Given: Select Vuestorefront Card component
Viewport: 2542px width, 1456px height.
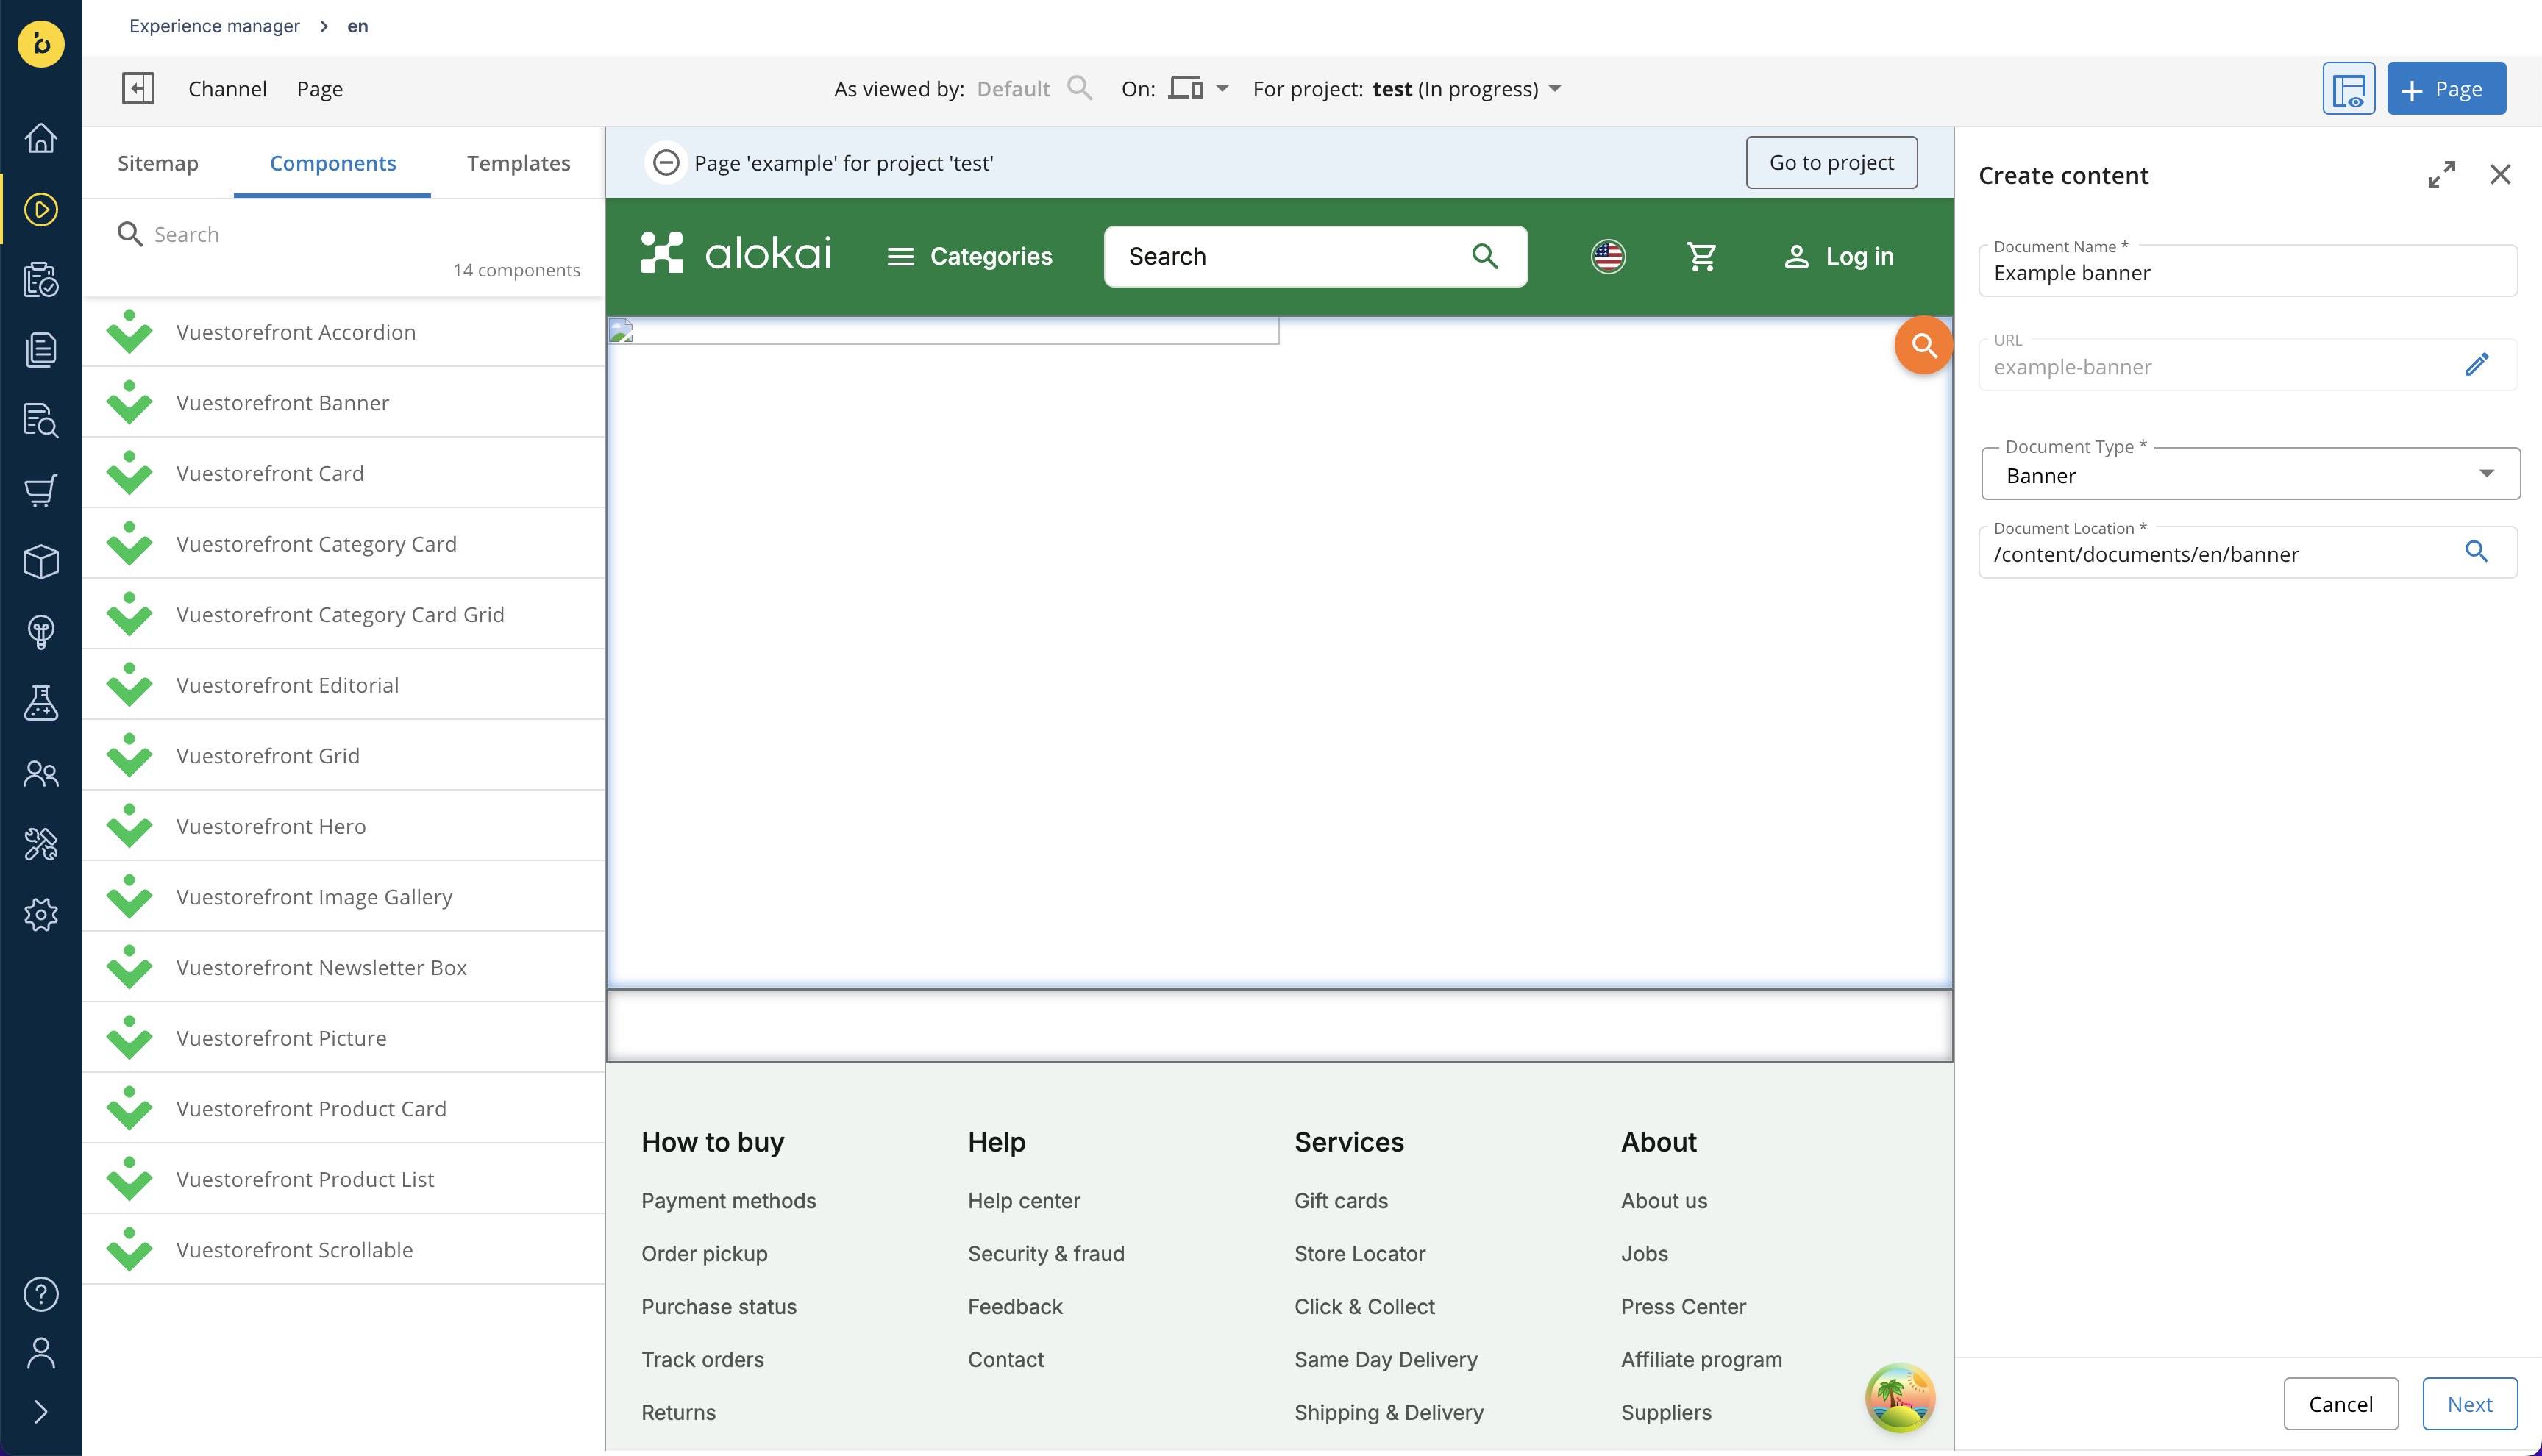Looking at the screenshot, I should (x=344, y=473).
